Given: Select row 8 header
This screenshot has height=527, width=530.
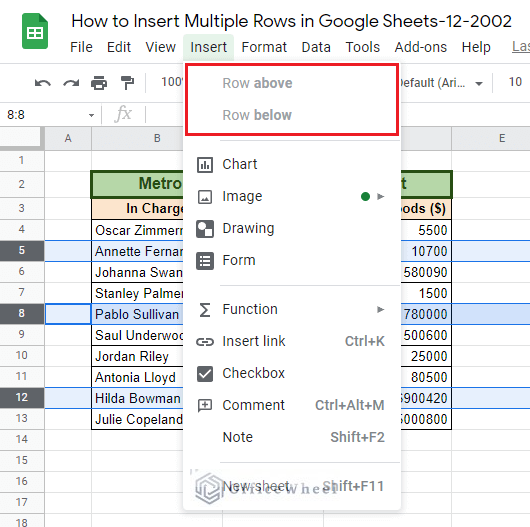Looking at the screenshot, I should click(x=22, y=313).
